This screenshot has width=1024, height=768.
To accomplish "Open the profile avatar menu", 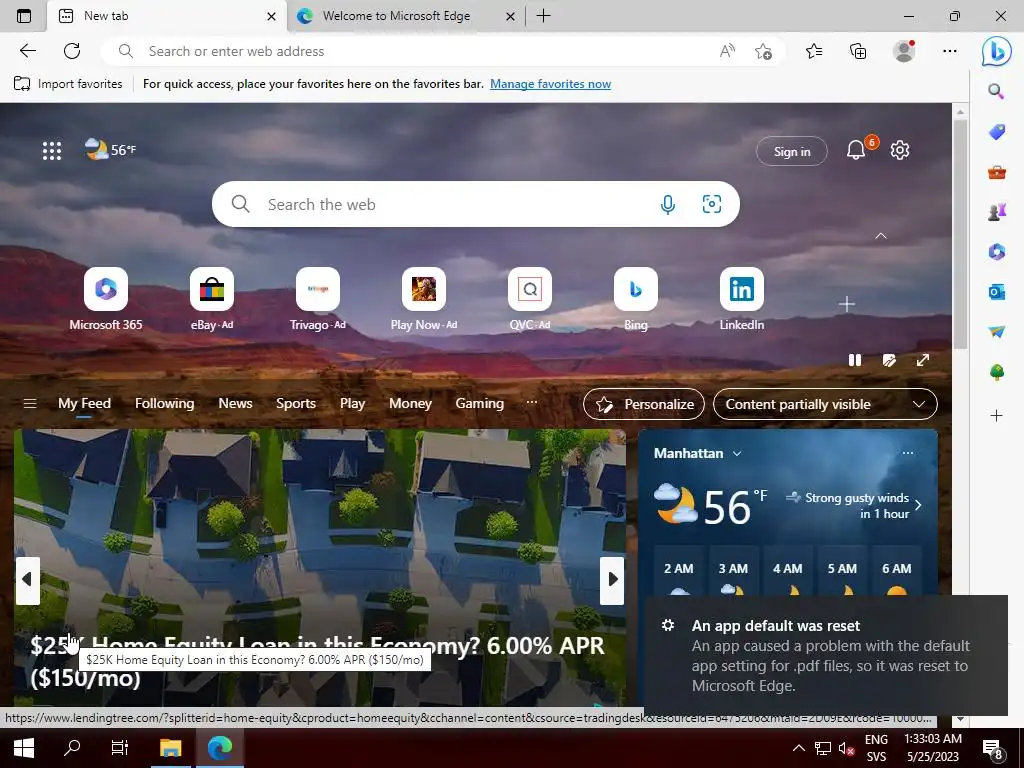I will click(904, 51).
